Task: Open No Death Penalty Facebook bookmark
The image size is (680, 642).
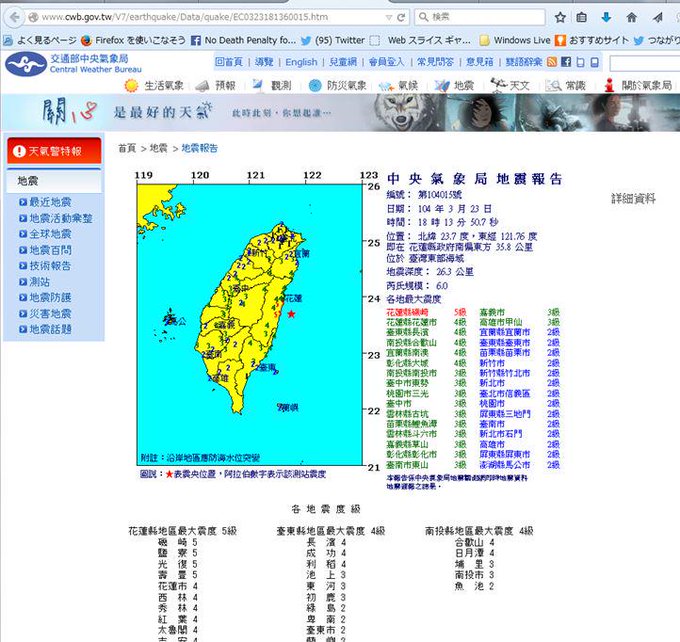Action: coord(243,40)
